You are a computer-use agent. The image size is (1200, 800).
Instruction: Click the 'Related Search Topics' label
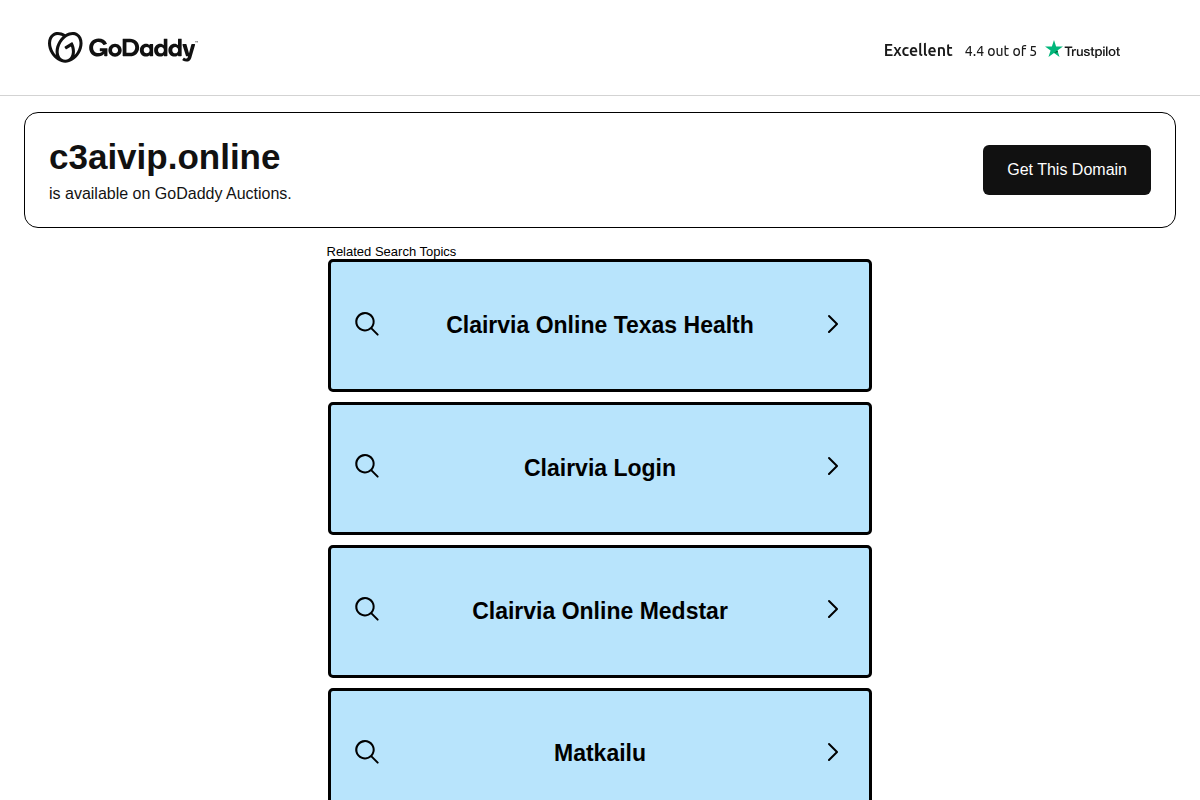click(391, 252)
